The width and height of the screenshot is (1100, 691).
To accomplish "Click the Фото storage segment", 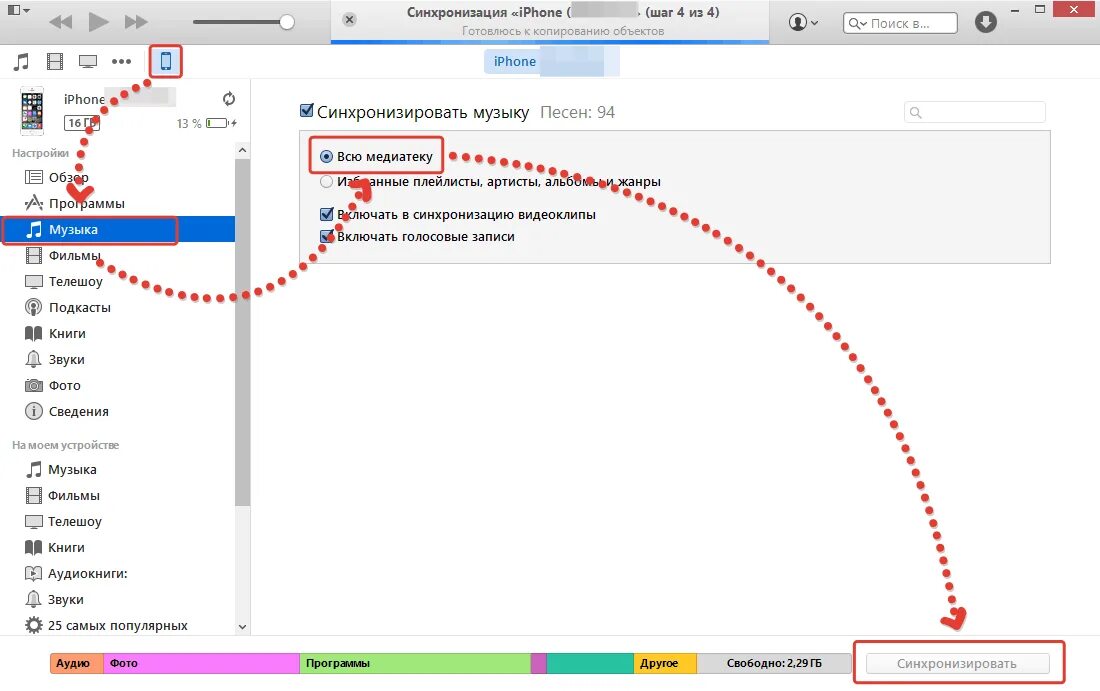I will pyautogui.click(x=201, y=663).
